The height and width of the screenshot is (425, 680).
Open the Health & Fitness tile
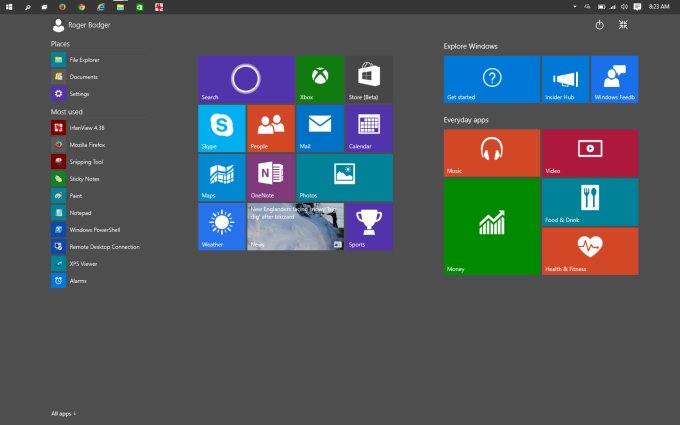pos(589,250)
